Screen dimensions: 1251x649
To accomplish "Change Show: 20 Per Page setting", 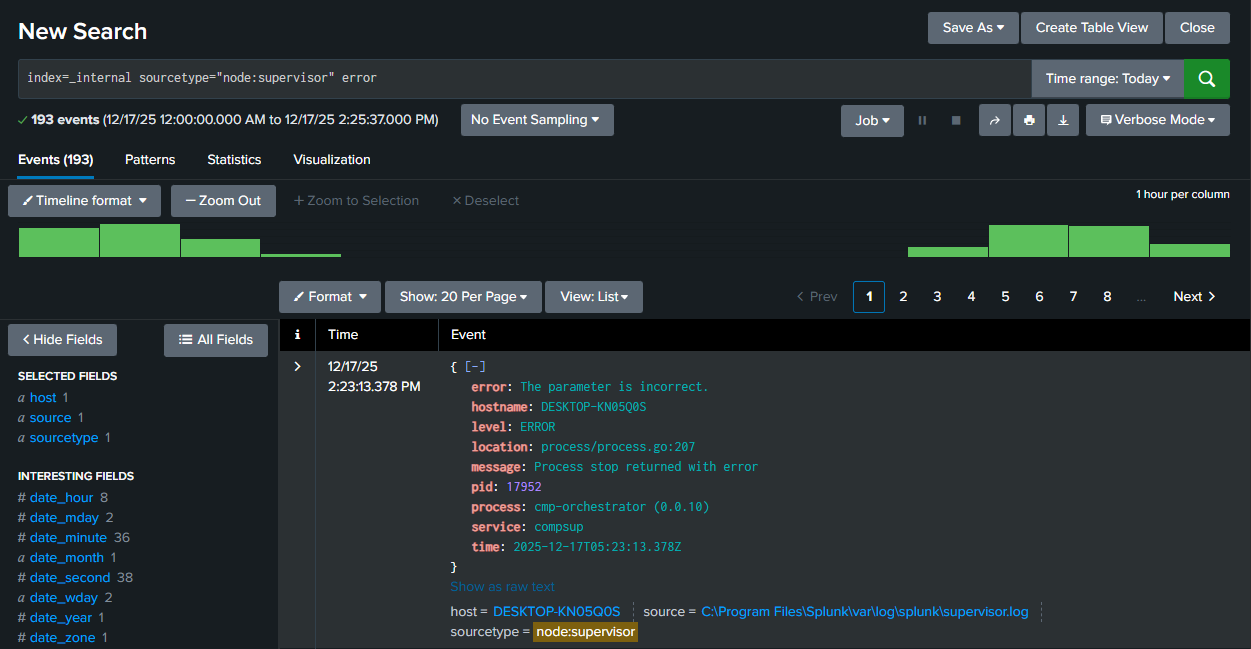I will 463,297.
